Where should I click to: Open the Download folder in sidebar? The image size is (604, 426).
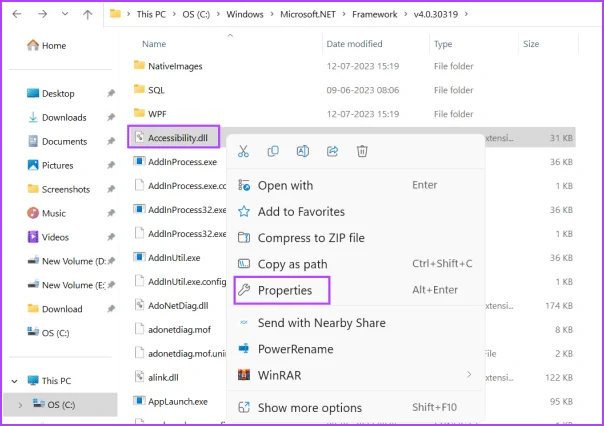click(55, 309)
